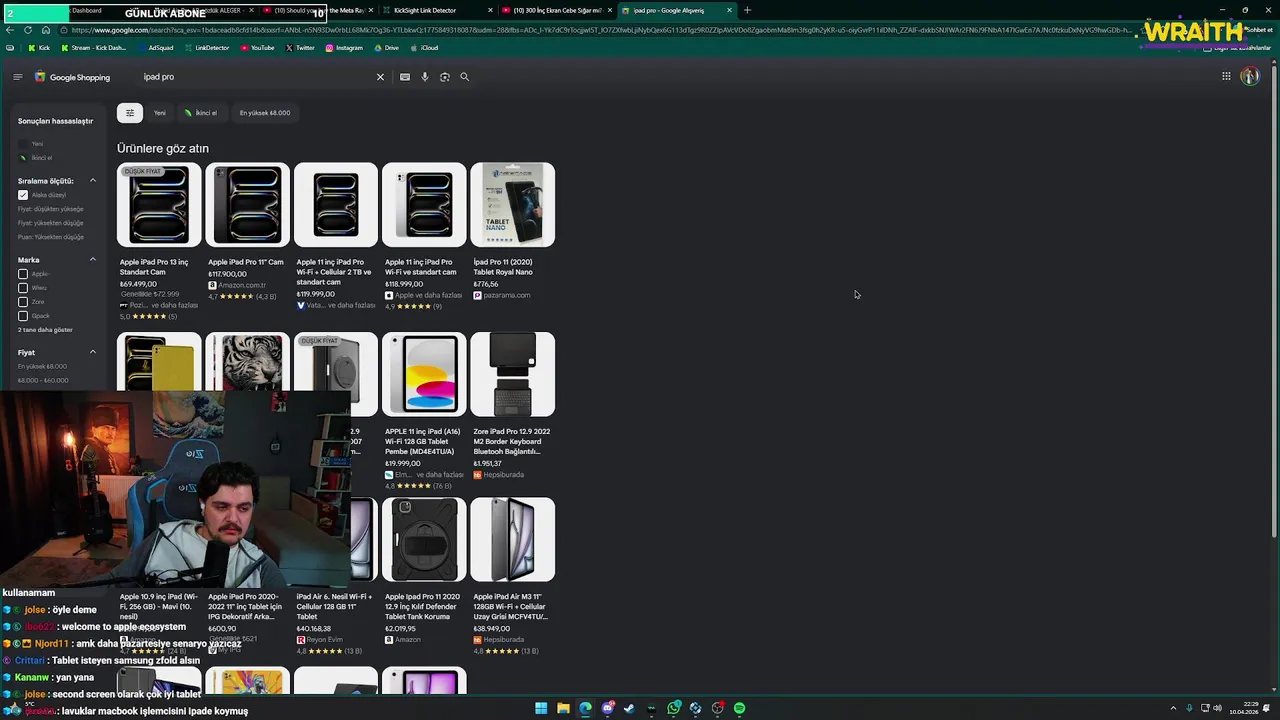The height and width of the screenshot is (720, 1280).
Task: Open 'Apple Ipad Pro 11 2020 12.9 inç Kılıf' image
Action: click(424, 539)
